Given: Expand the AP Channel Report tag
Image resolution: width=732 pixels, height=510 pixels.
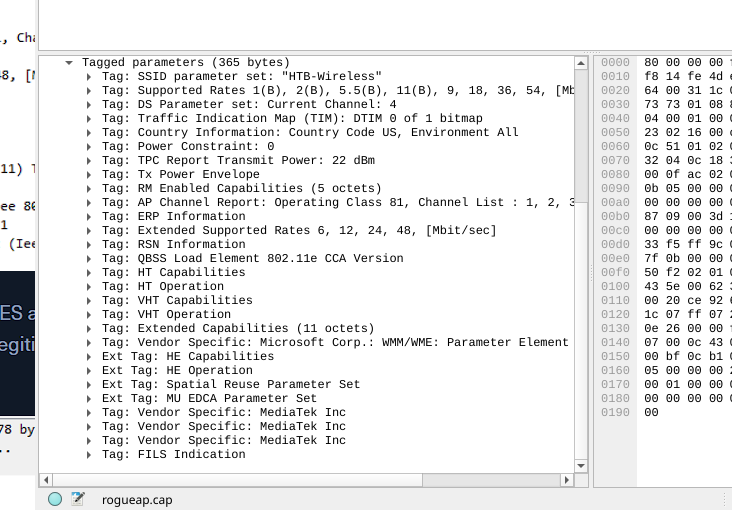Looking at the screenshot, I should [89, 203].
